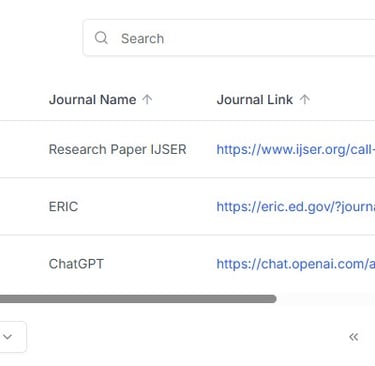Click the Journal Name column header

pos(93,100)
